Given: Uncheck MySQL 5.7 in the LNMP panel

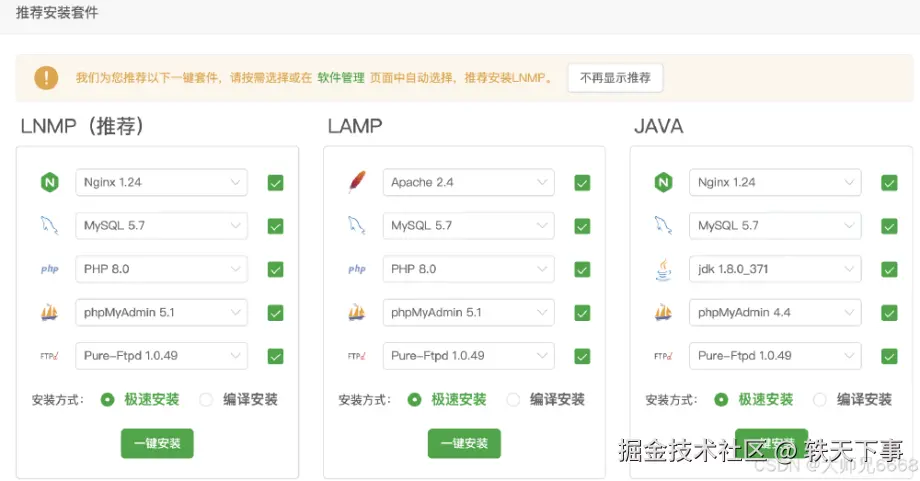Looking at the screenshot, I should click(x=275, y=226).
